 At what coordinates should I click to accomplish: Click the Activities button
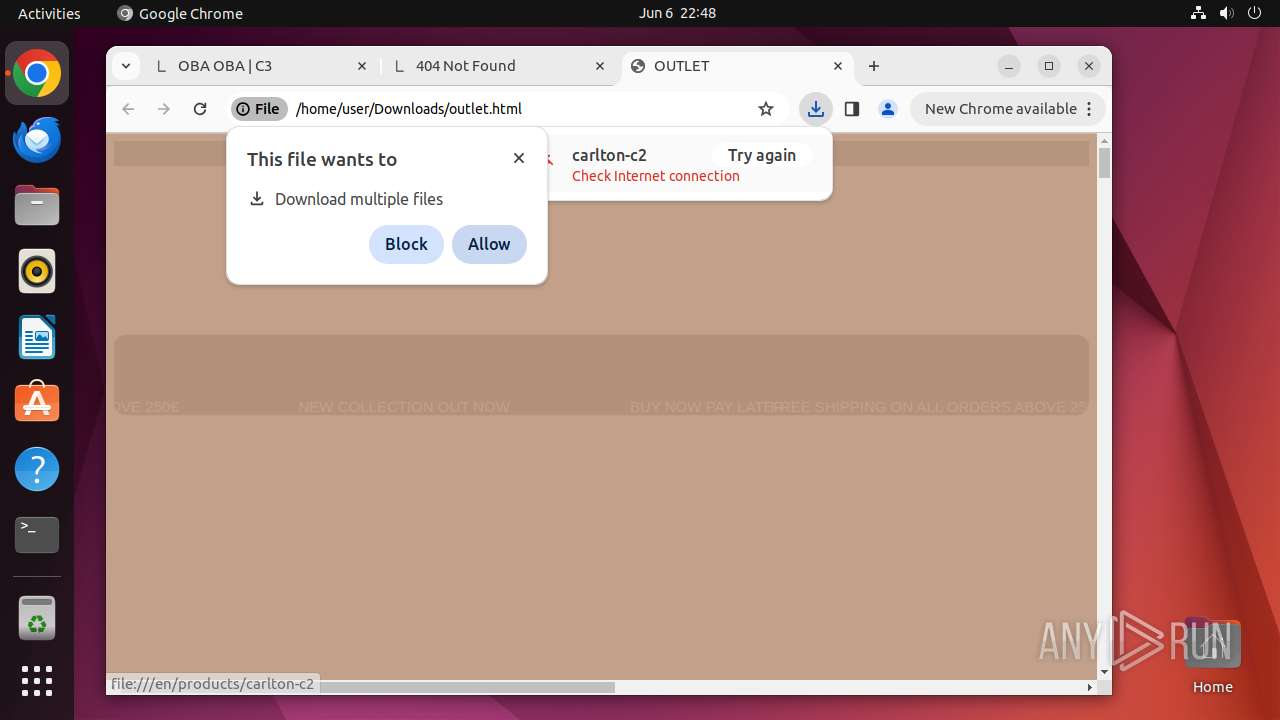[49, 13]
